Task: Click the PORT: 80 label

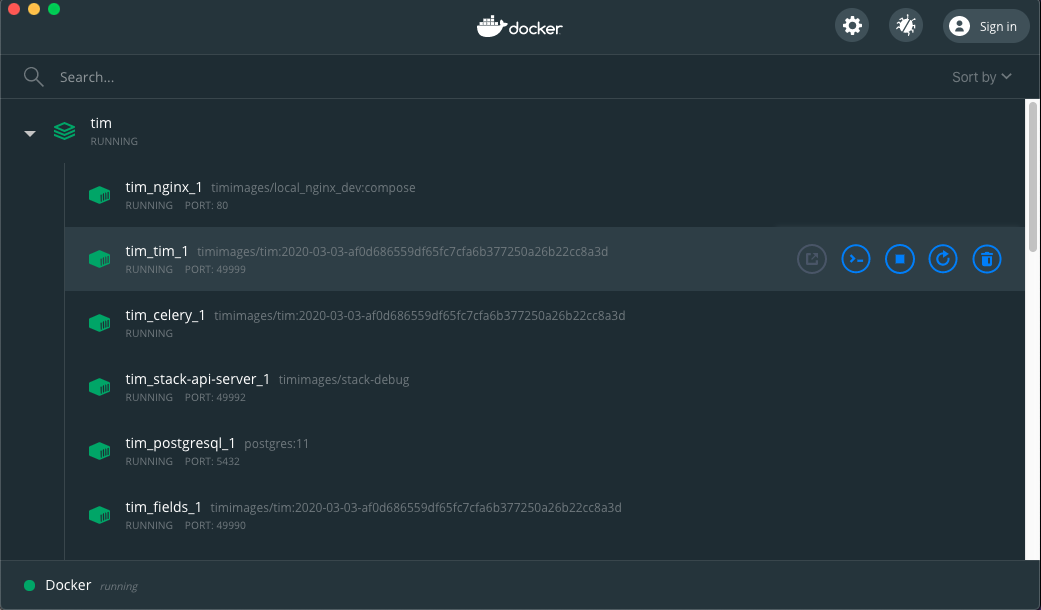Action: 206,206
